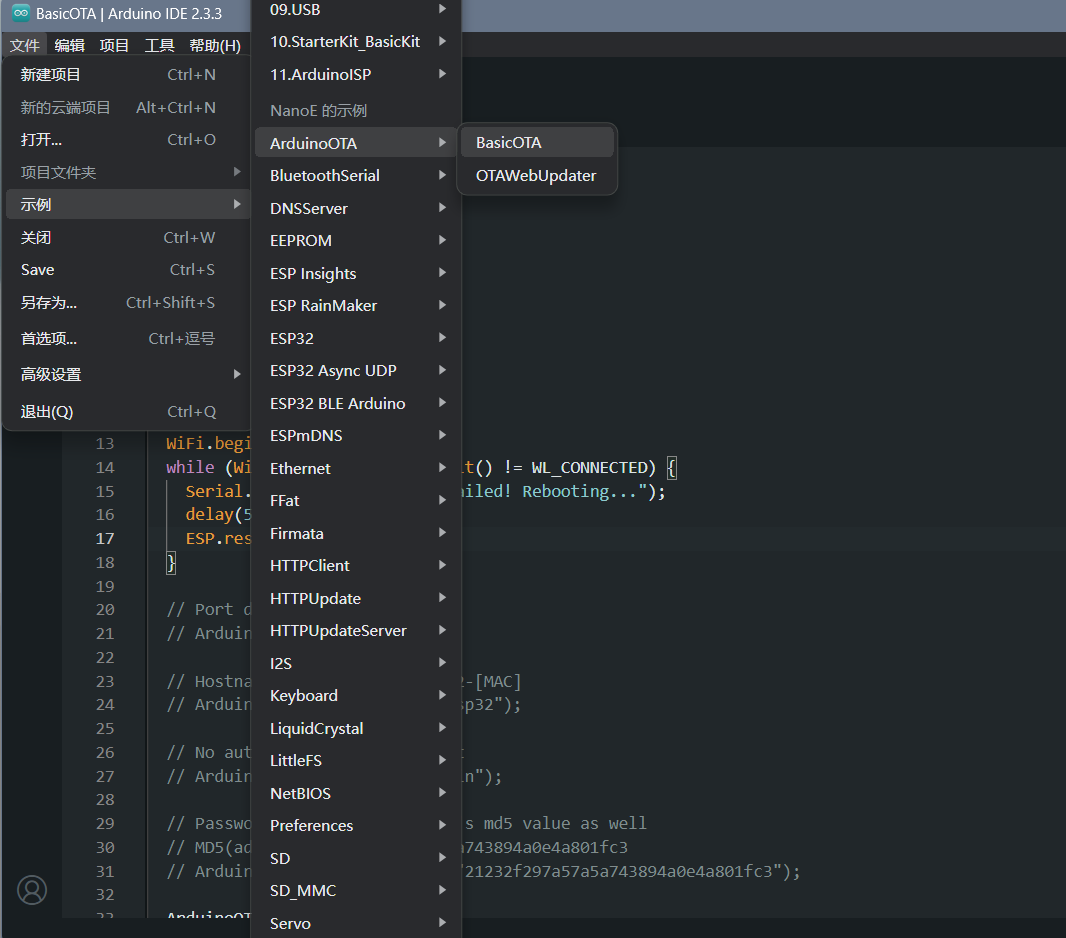Expand Keyboard examples submenu
Screen dimensions: 1066x938
[357, 695]
